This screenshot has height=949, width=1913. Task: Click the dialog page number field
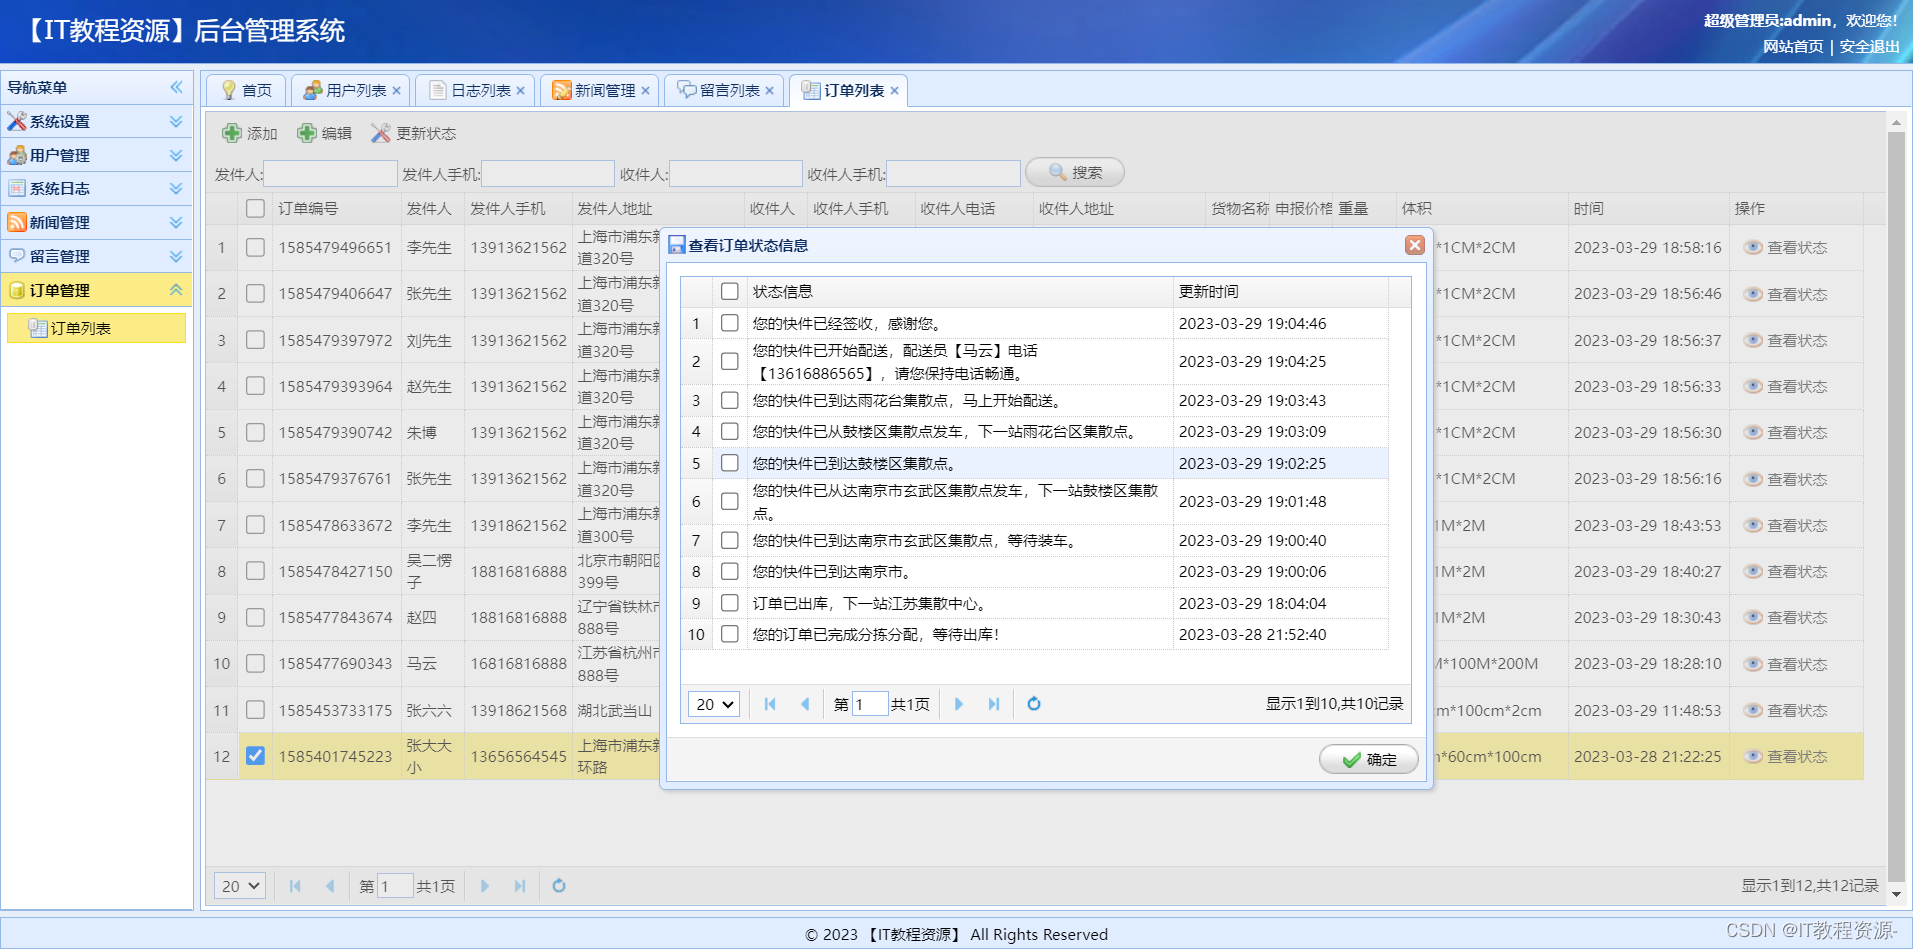(x=869, y=704)
